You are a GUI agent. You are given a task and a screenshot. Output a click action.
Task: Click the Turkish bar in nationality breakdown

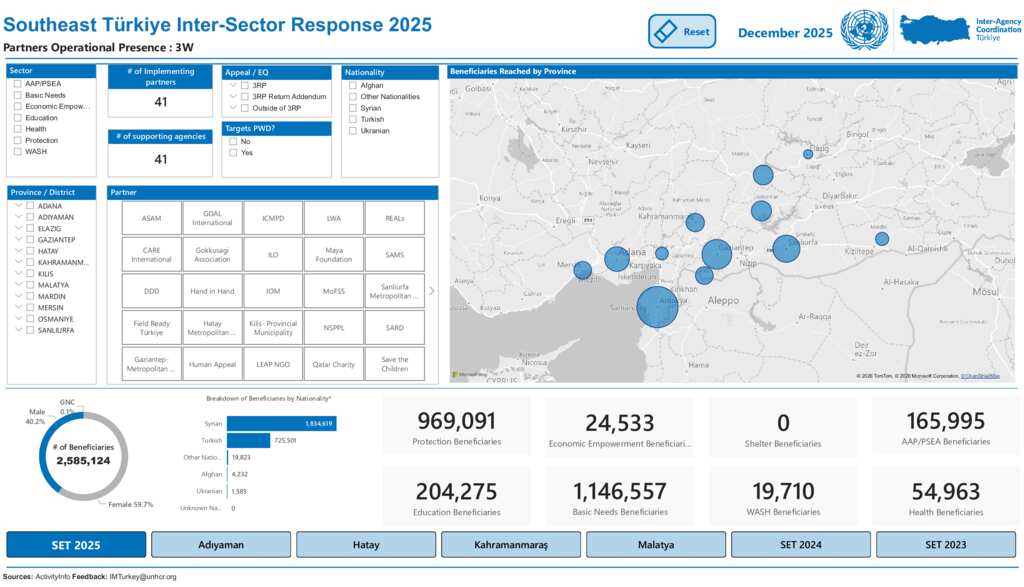(248, 441)
